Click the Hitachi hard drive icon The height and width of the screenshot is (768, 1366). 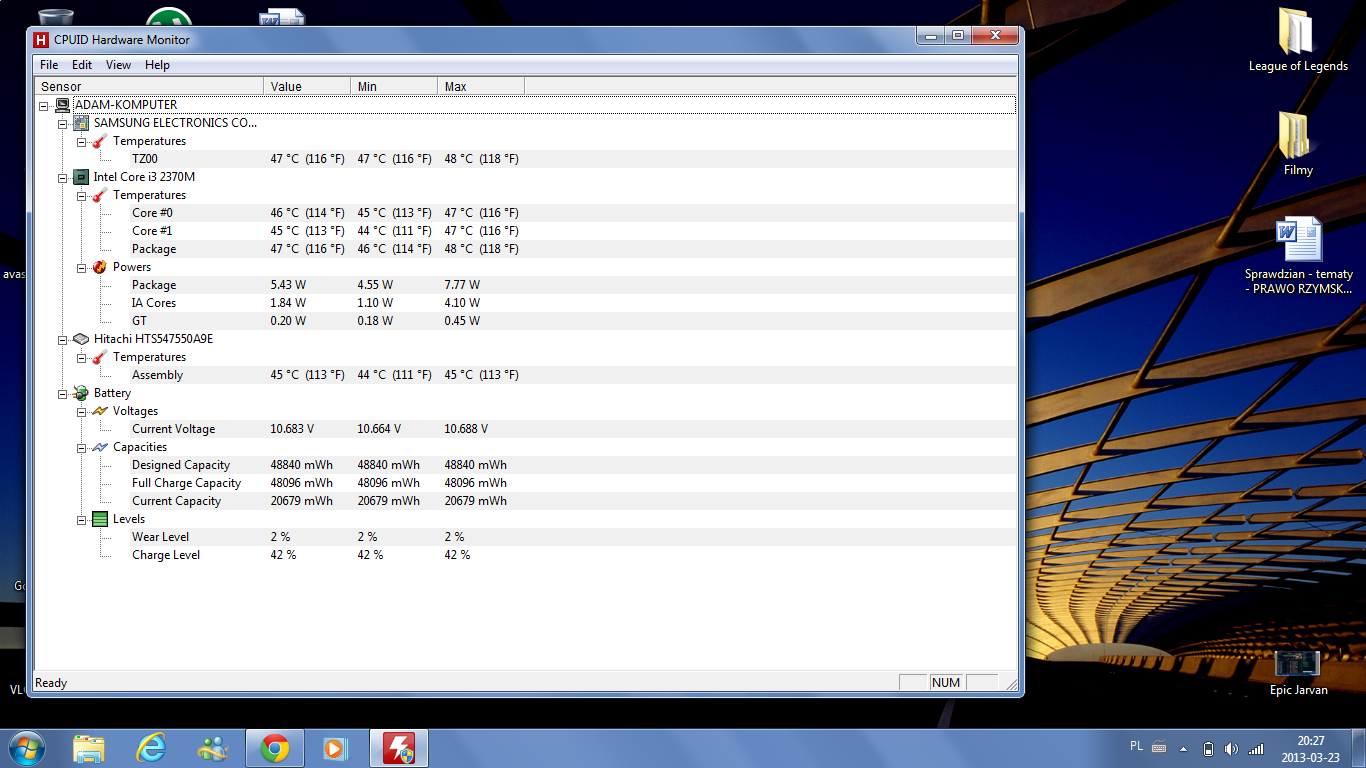pos(81,339)
